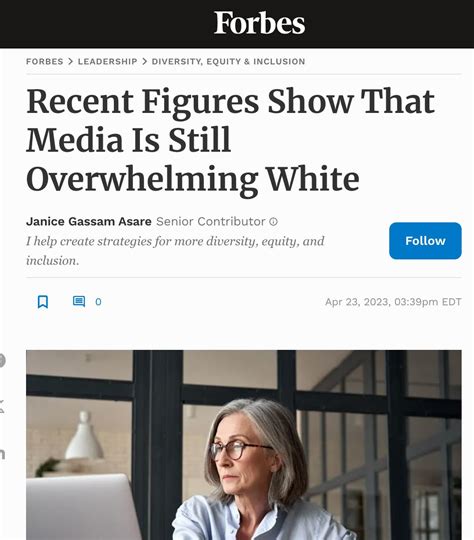Open the FORBES breadcrumb link
The width and height of the screenshot is (474, 540).
point(44,61)
